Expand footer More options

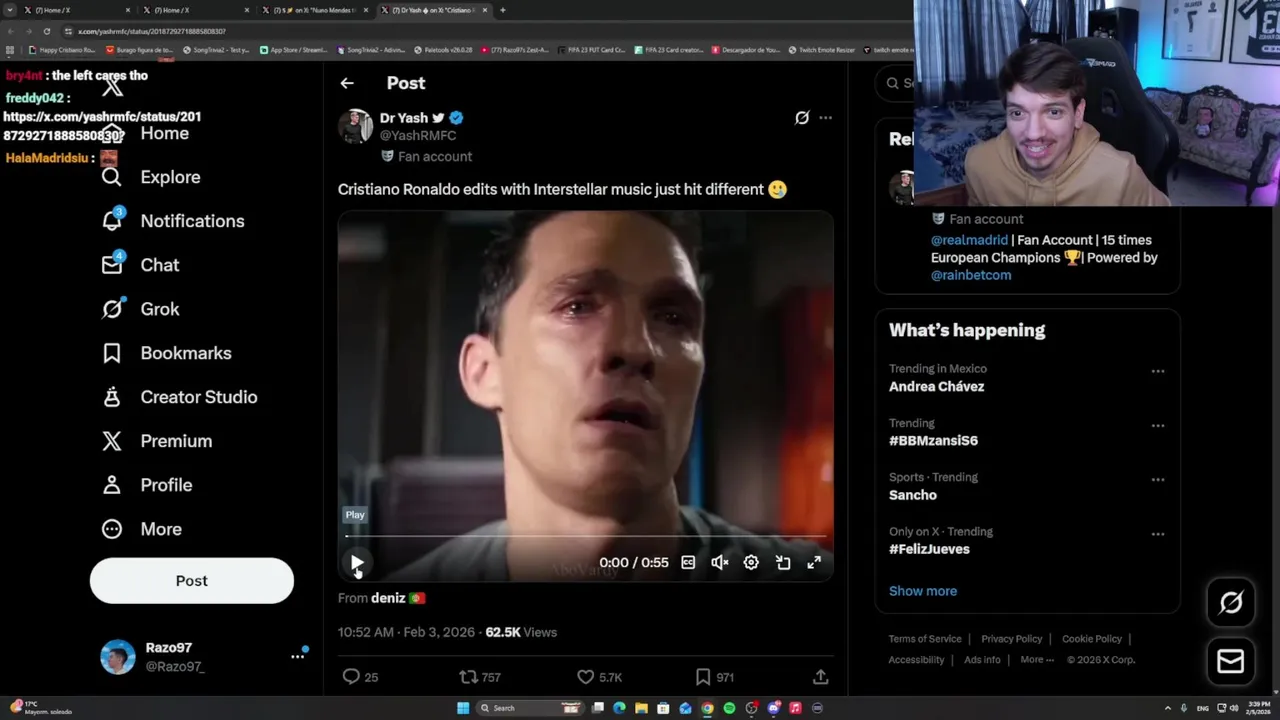[1037, 660]
